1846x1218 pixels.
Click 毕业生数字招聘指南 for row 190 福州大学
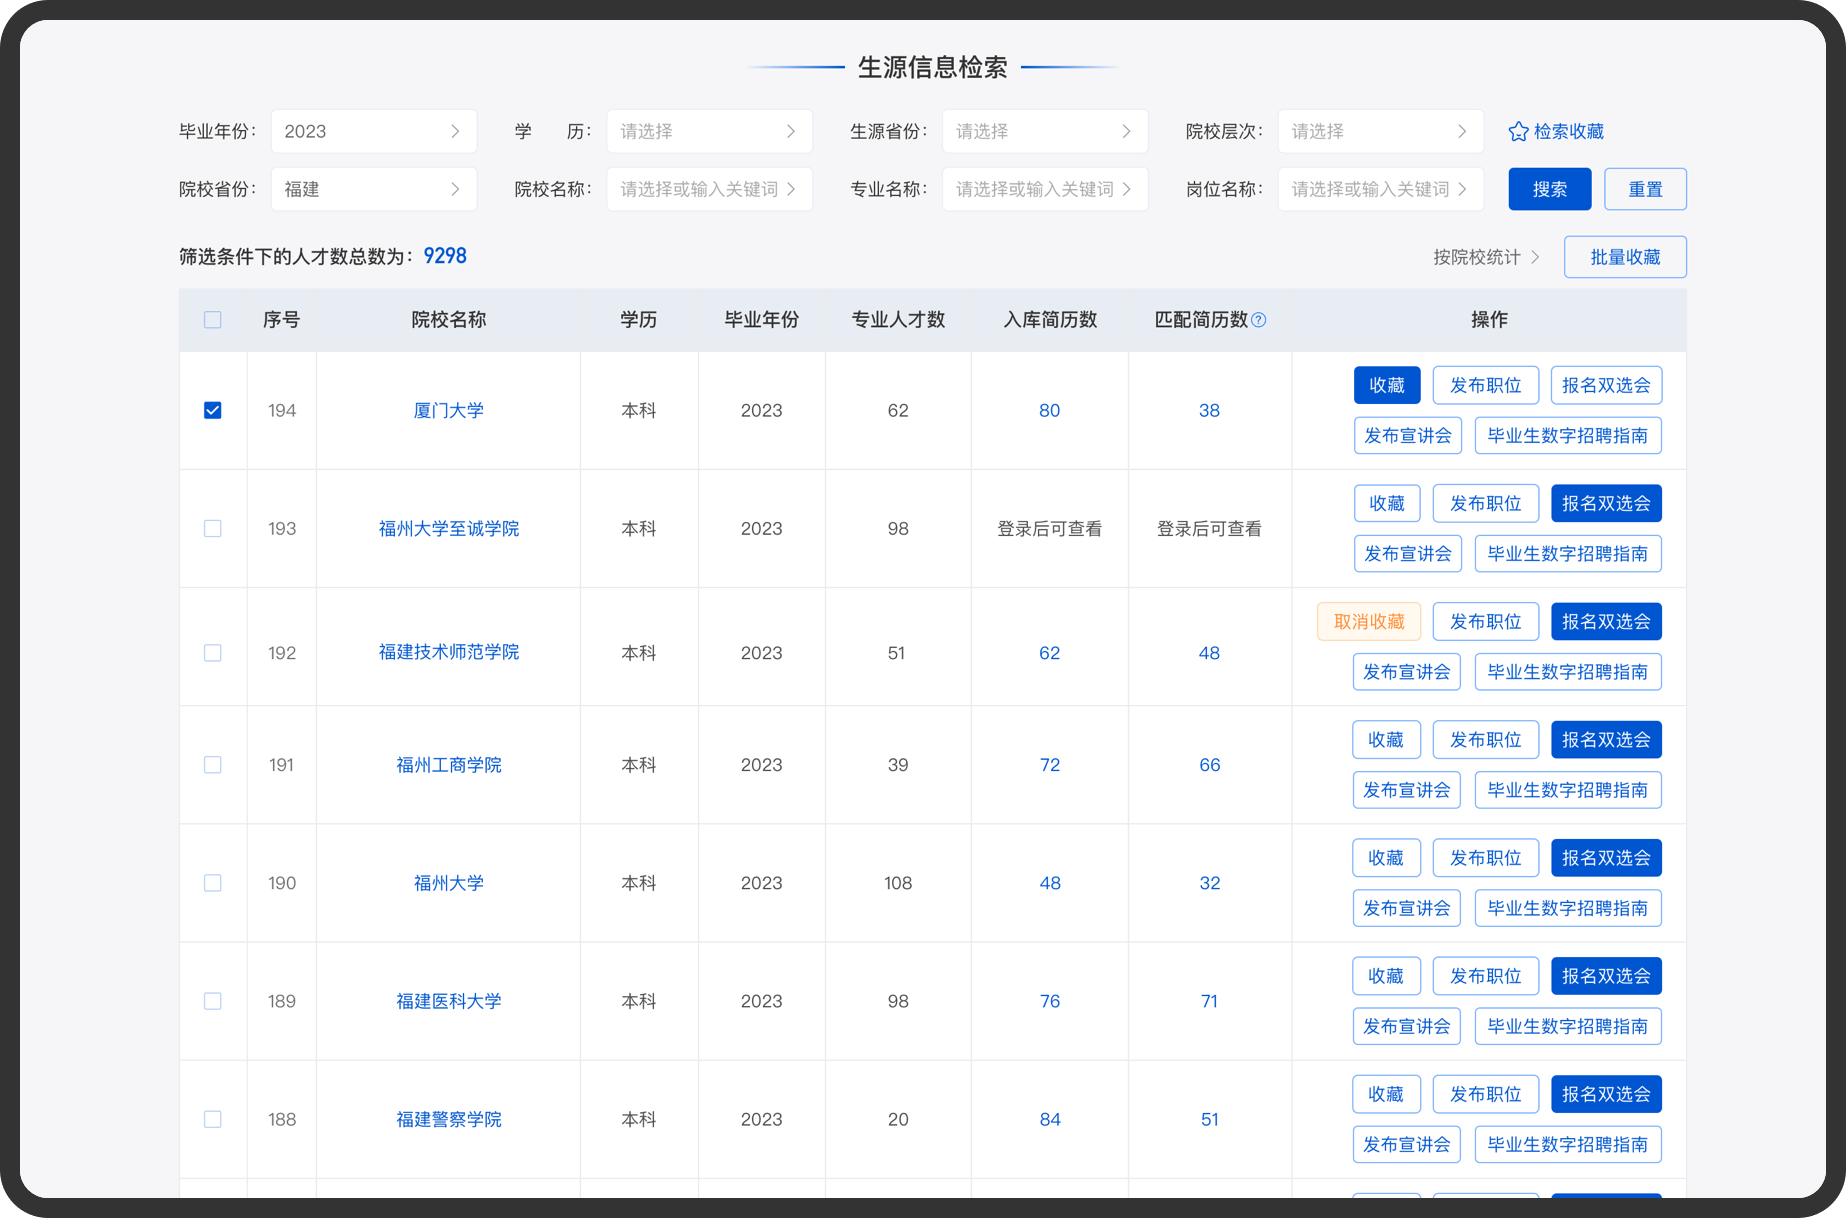1568,908
